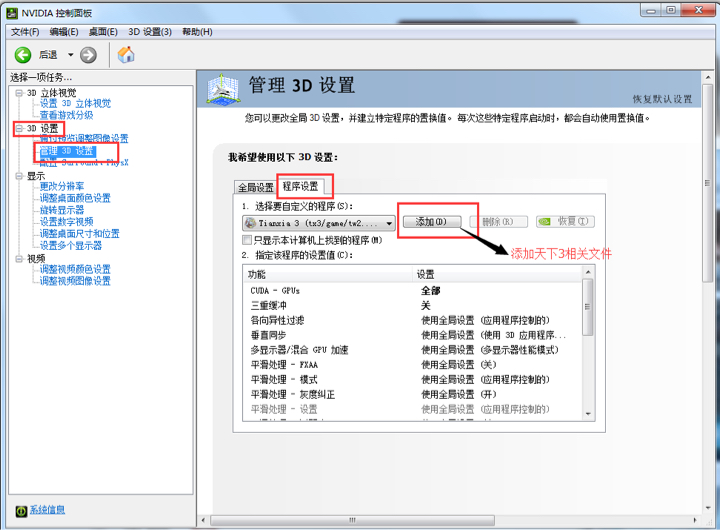Image resolution: width=720 pixels, height=530 pixels.
Task: Open the 文件(F) menu
Action: [25, 32]
